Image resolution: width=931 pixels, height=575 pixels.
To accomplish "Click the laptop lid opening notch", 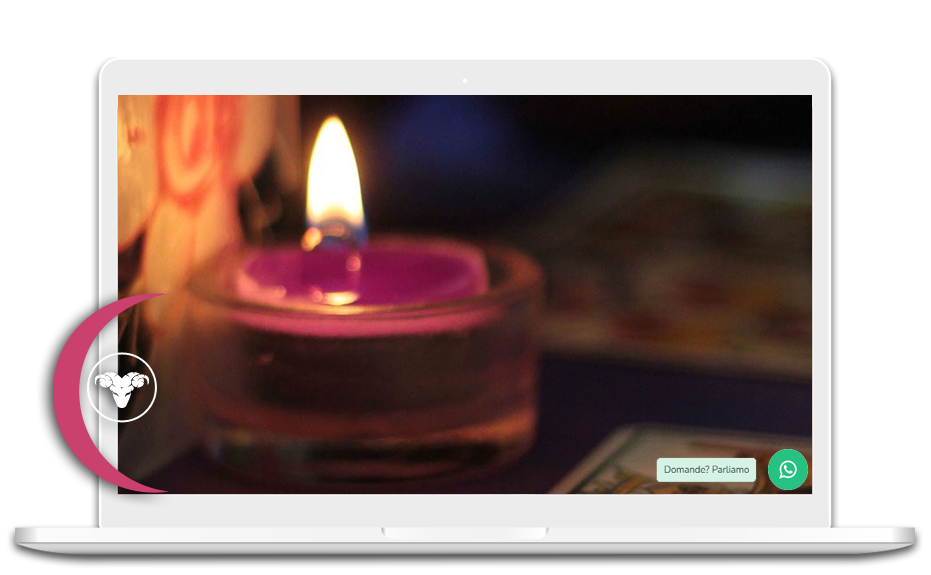I will click(465, 532).
